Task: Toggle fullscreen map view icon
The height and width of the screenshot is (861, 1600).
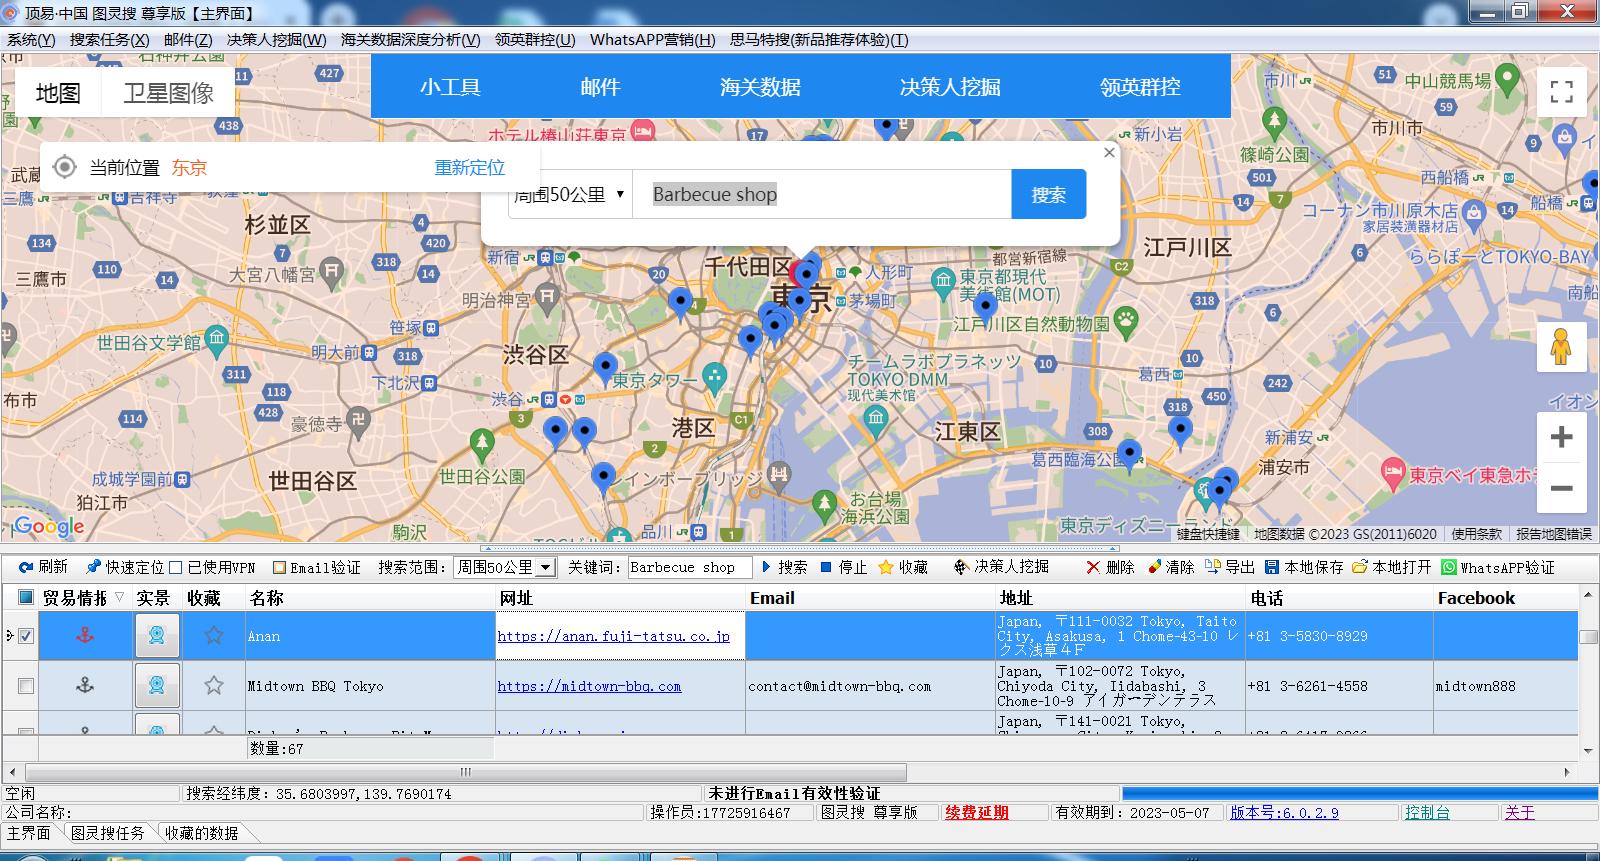Action: [1561, 92]
